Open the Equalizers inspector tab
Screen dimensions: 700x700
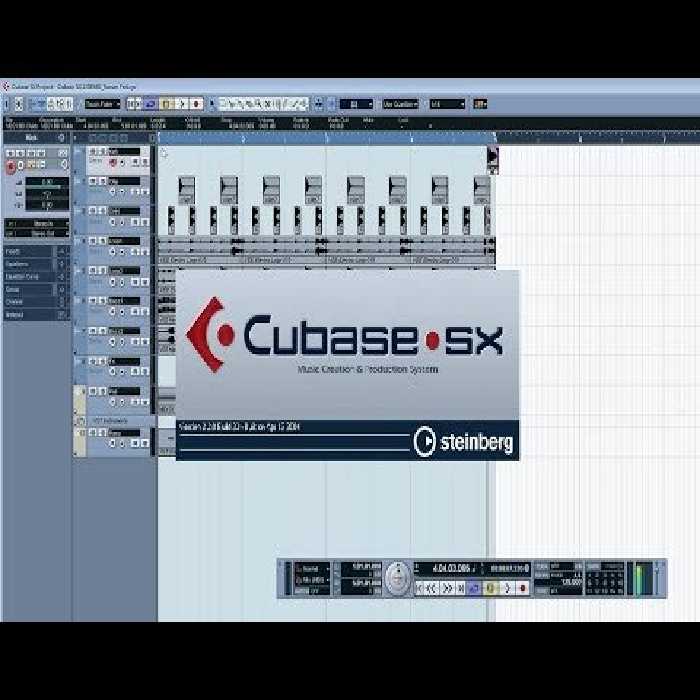(36, 264)
